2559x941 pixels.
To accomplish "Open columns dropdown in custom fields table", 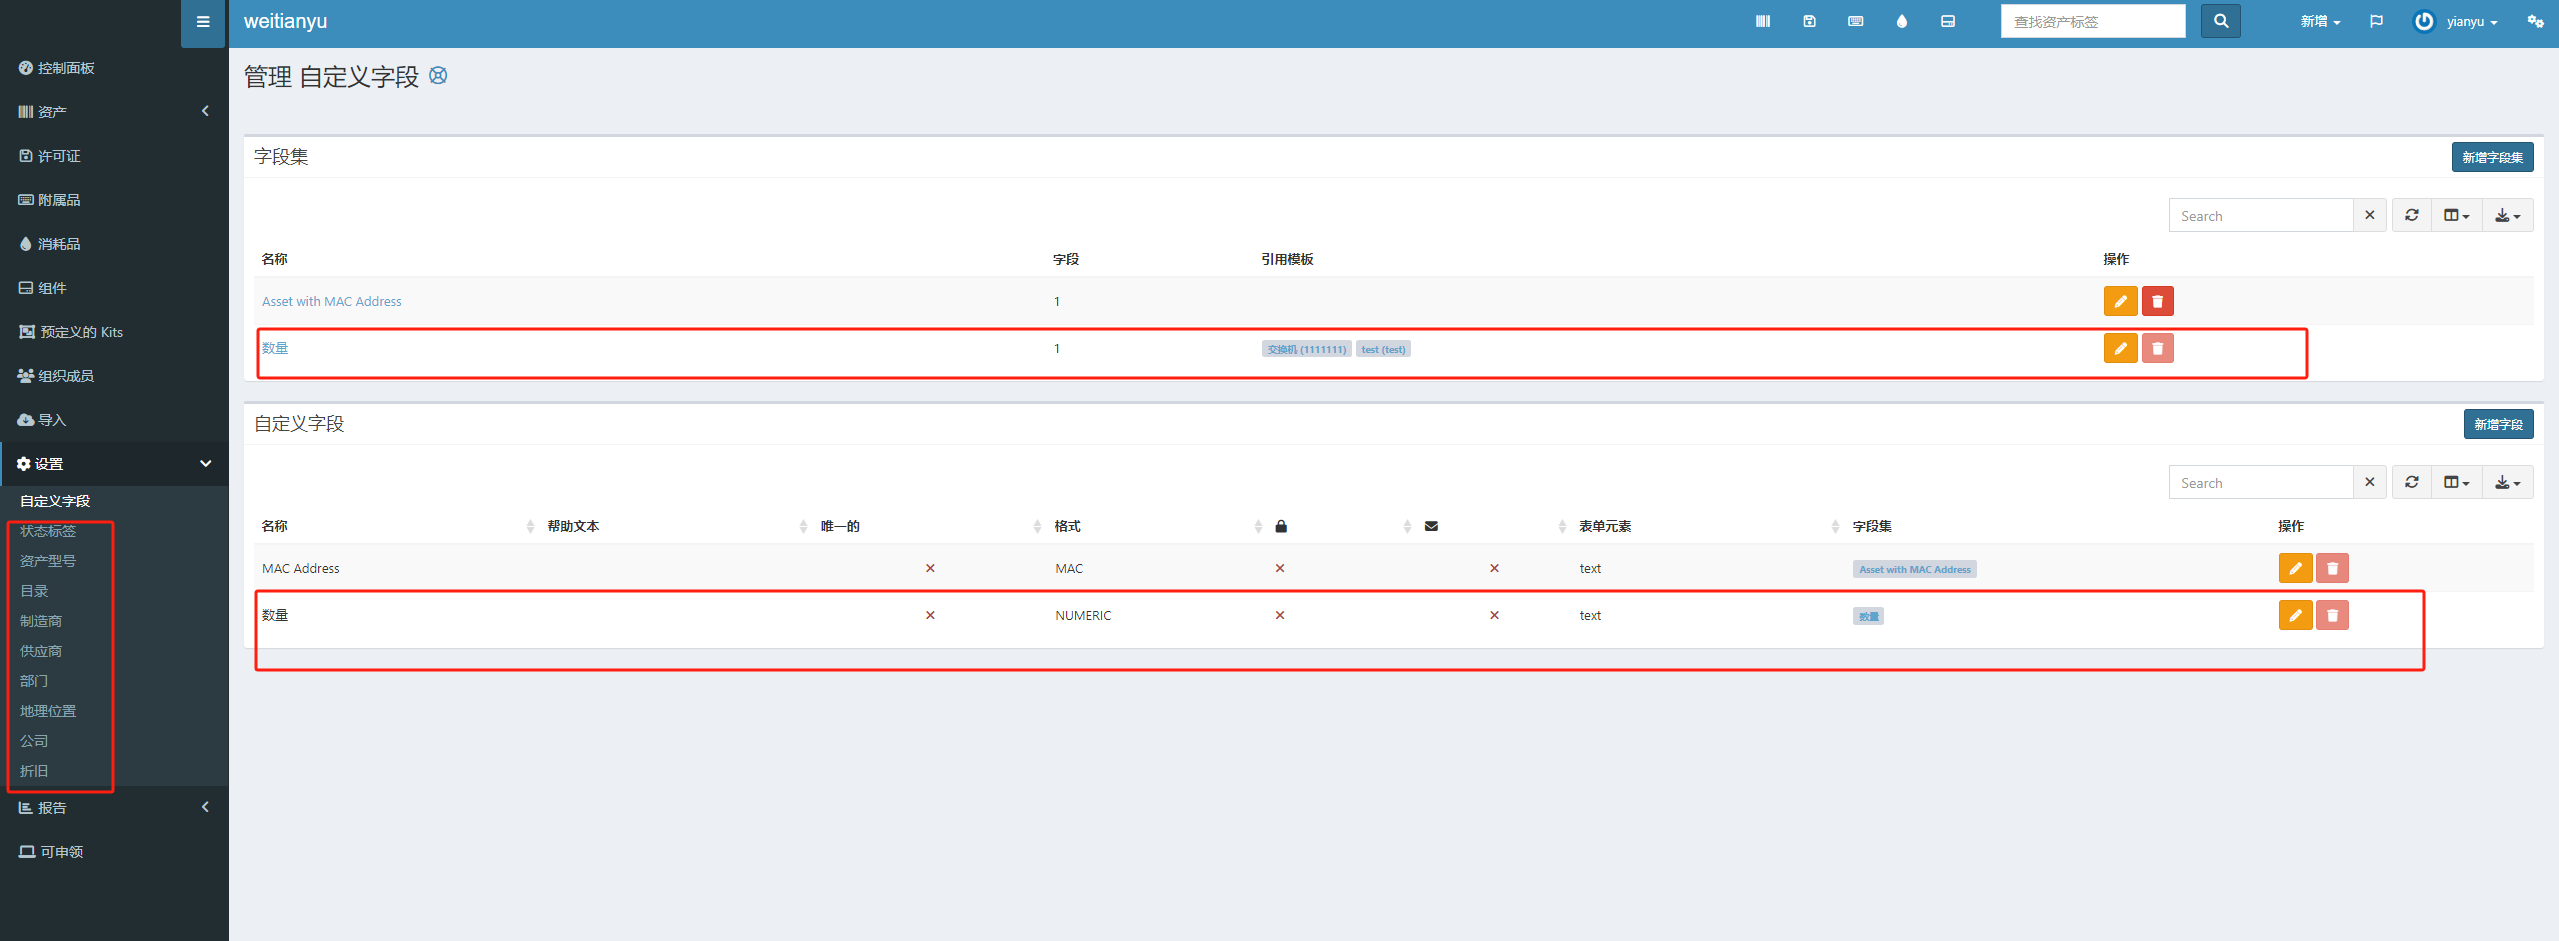I will (x=2455, y=482).
